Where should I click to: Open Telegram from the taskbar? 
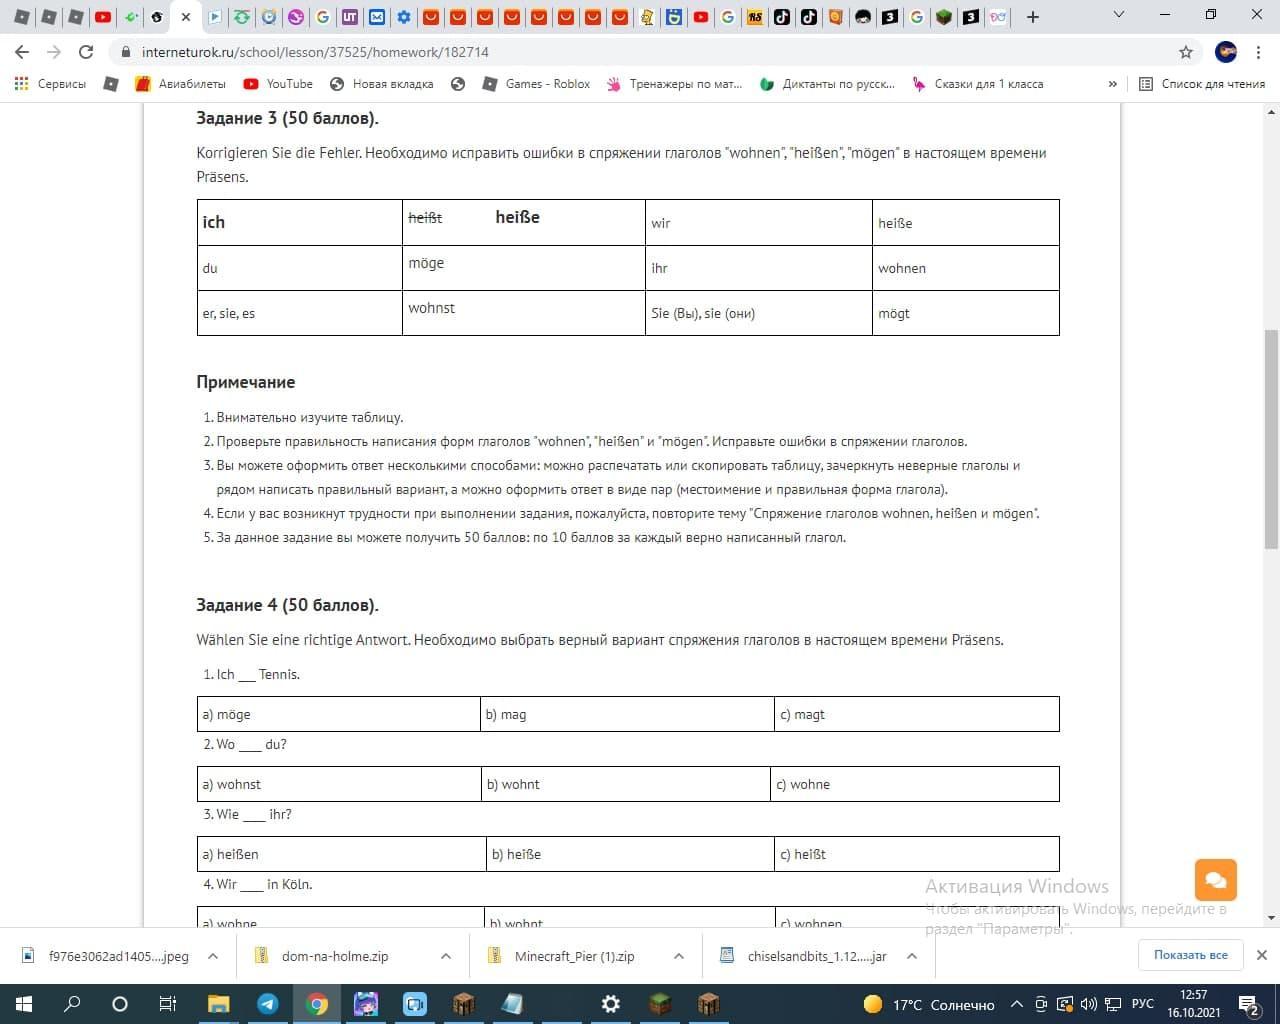[x=267, y=1004]
